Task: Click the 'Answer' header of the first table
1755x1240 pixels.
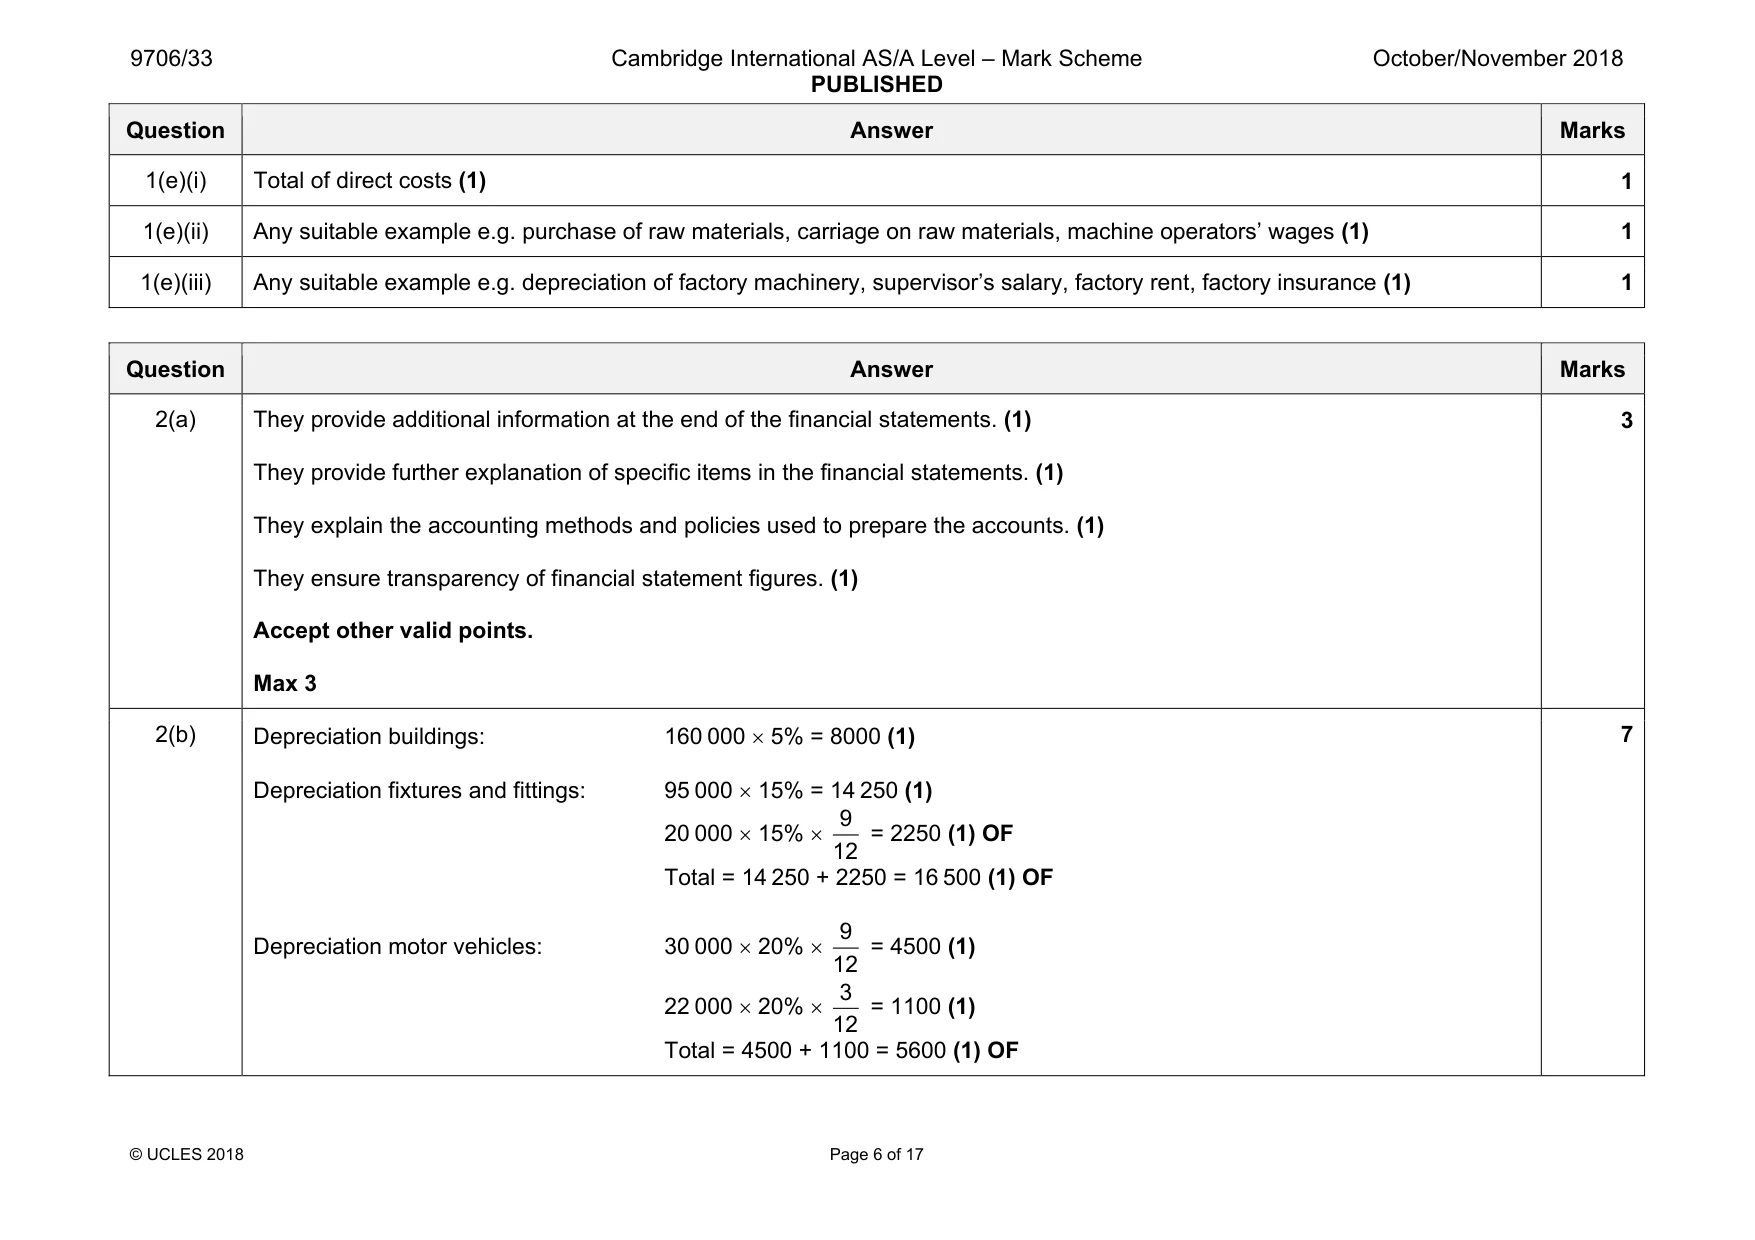Action: tap(891, 131)
